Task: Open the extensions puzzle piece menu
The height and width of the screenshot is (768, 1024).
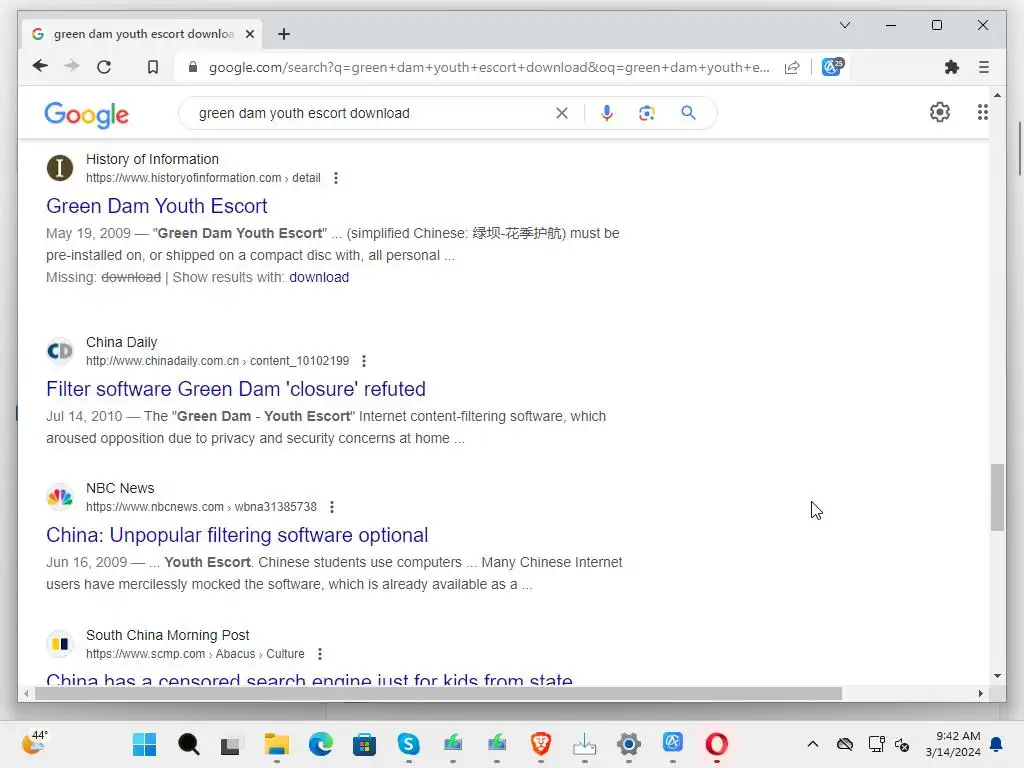Action: click(952, 67)
